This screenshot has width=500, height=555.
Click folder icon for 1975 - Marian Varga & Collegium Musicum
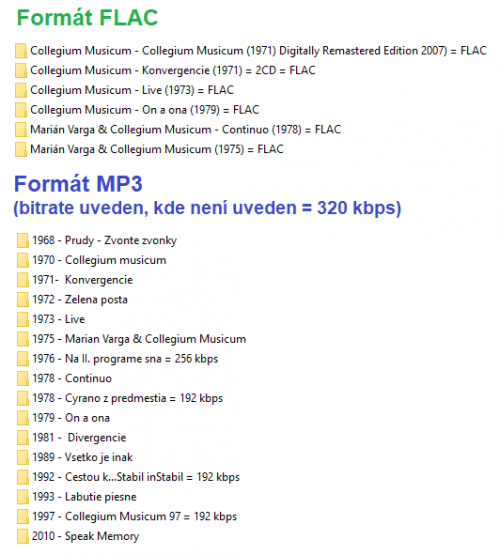coord(23,339)
